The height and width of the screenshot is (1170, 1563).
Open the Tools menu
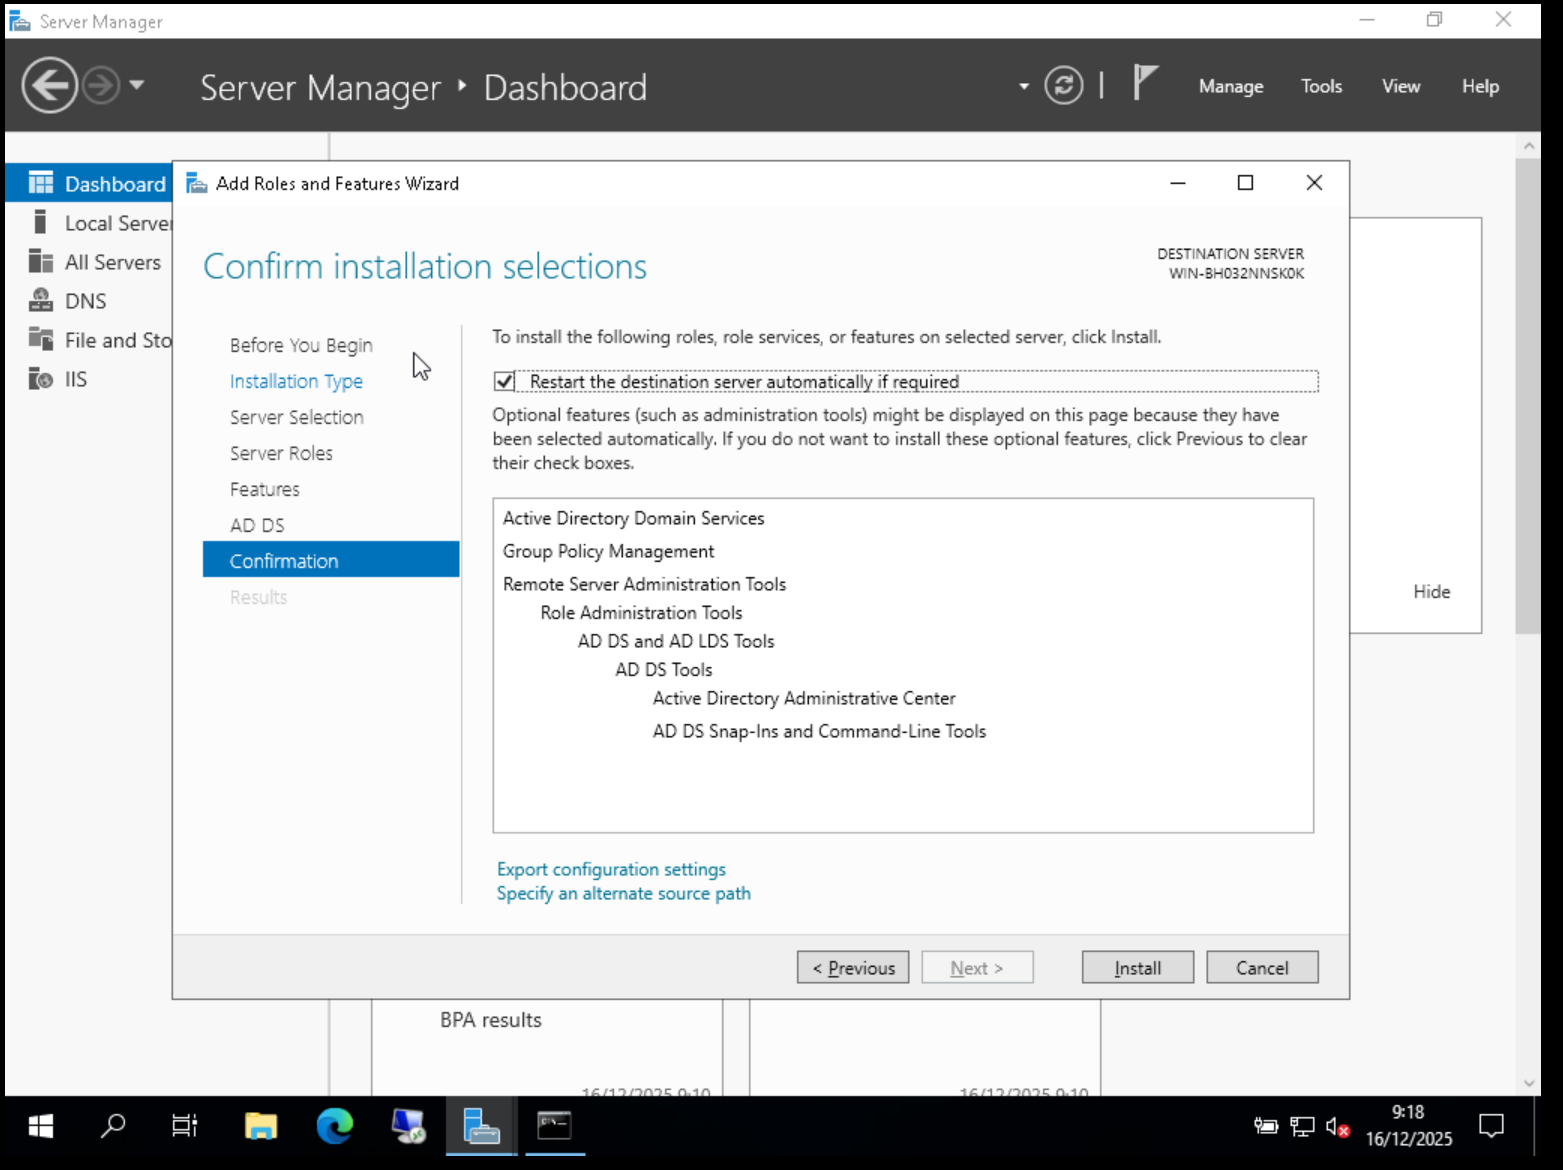click(1321, 86)
